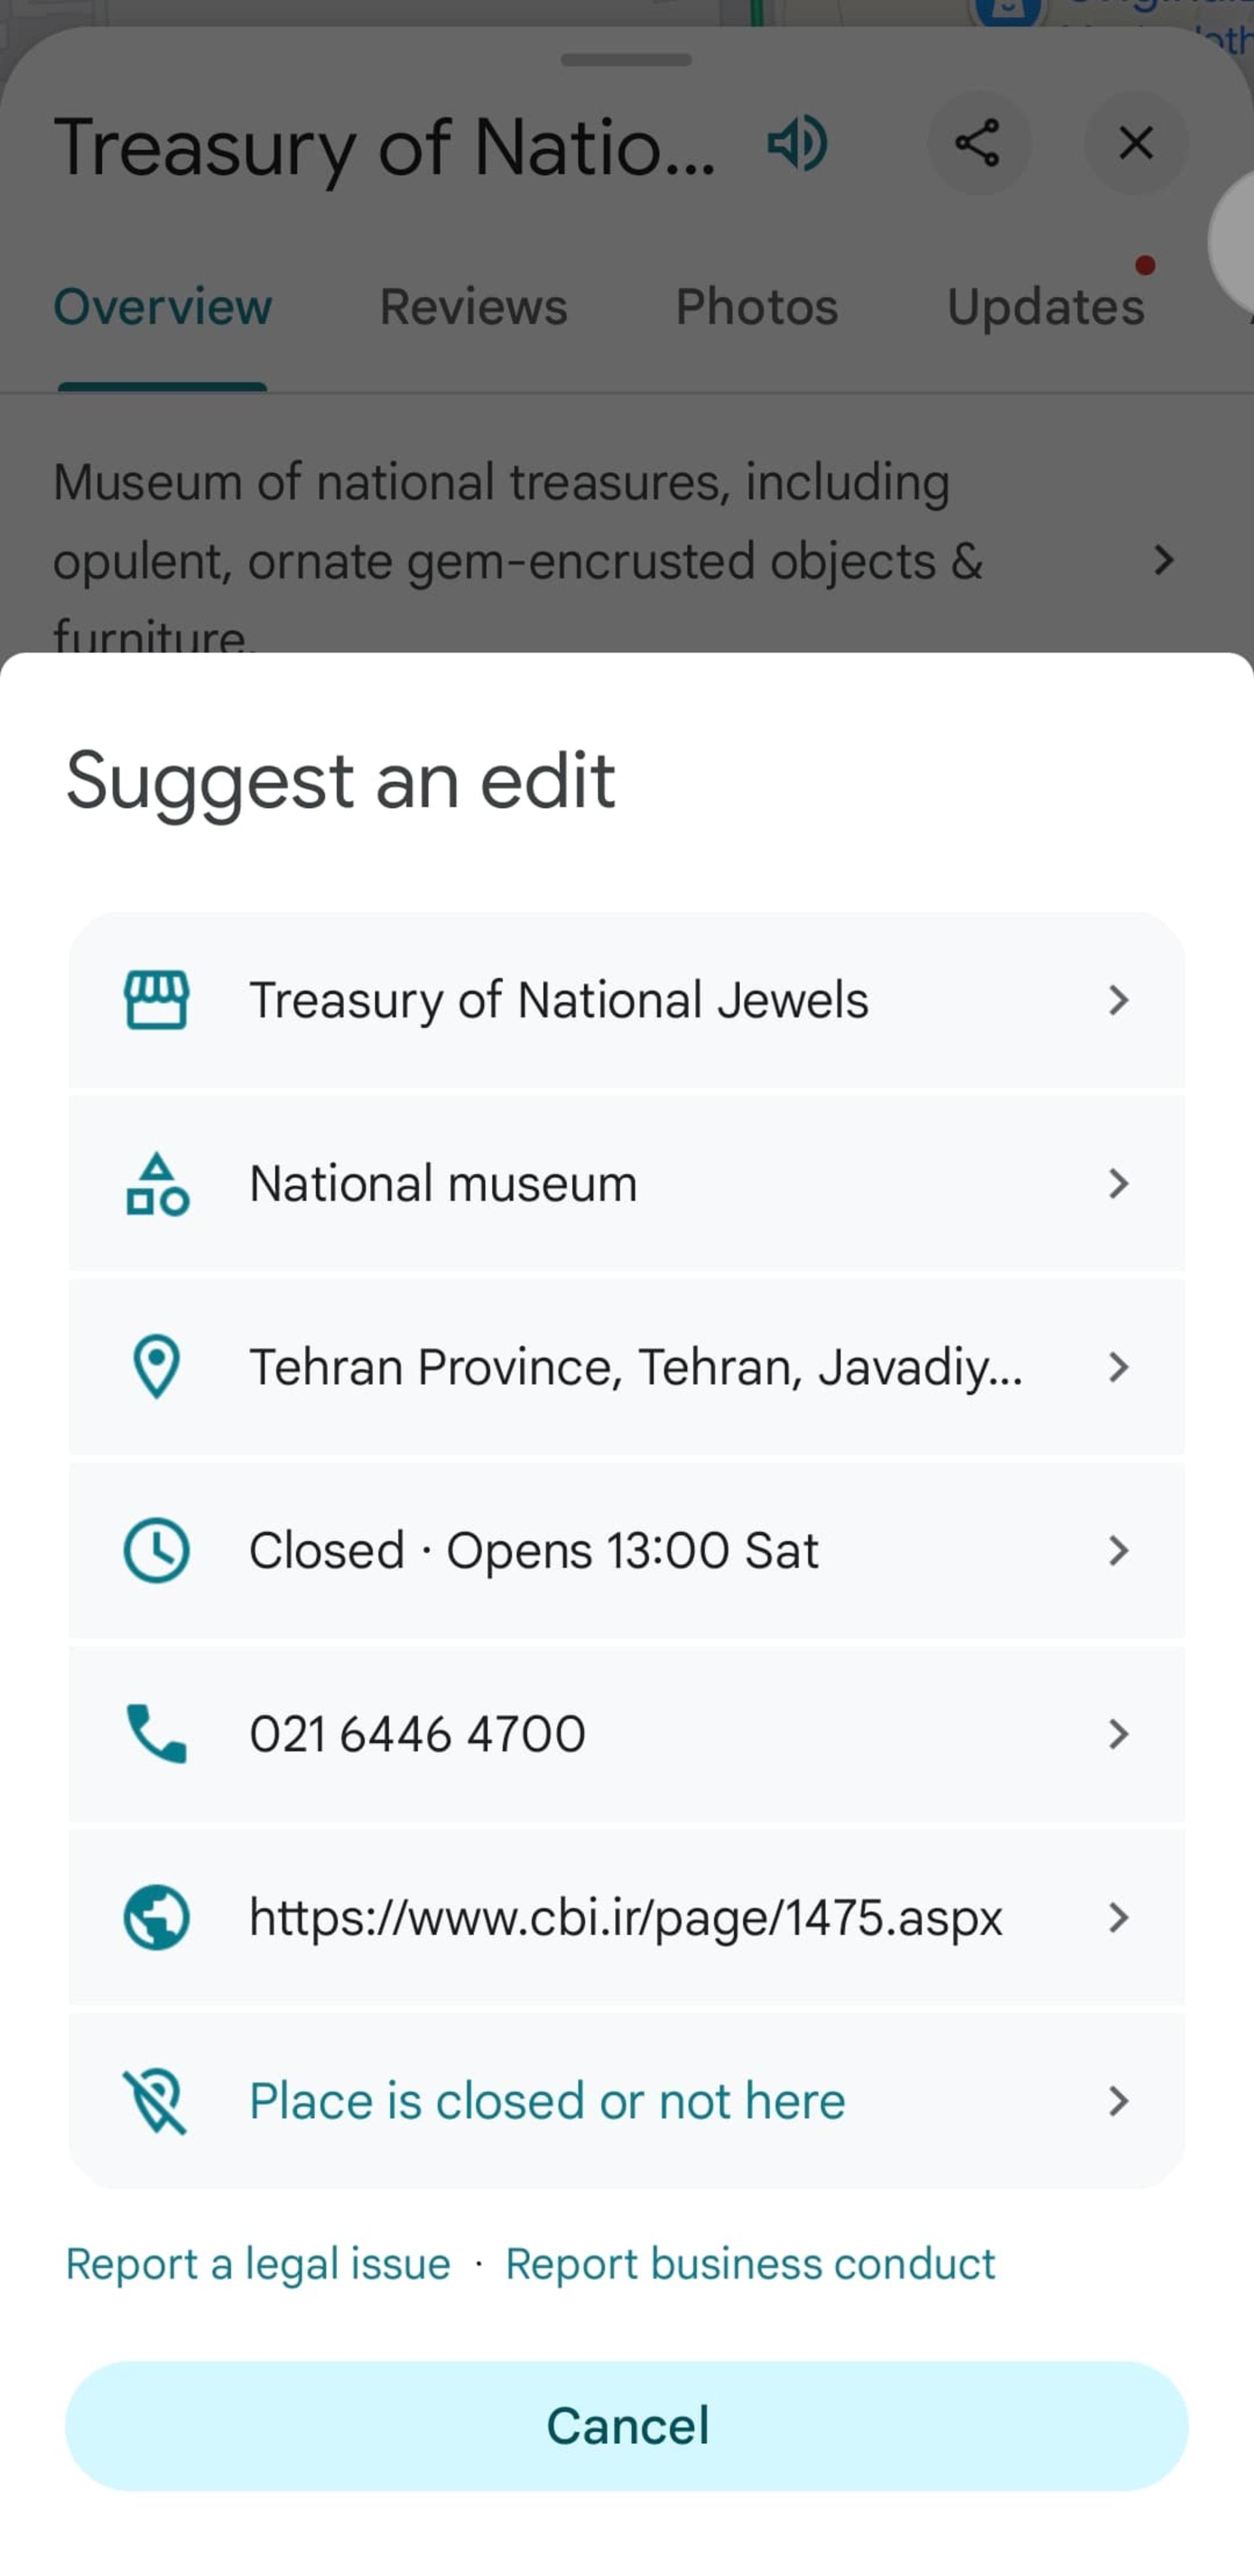
Task: Switch to the Reviews tab
Action: tap(474, 306)
